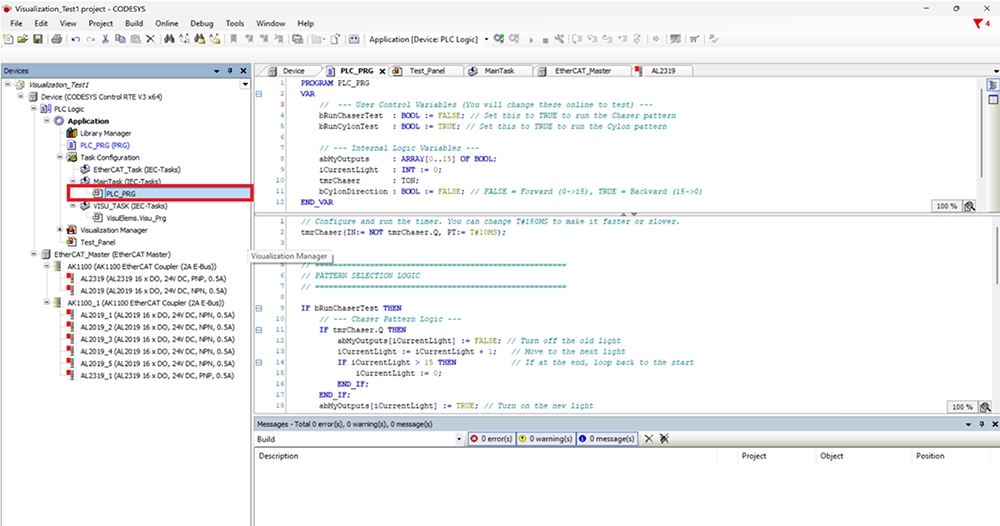The width and height of the screenshot is (1000, 526).
Task: Click the Position column header
Action: (x=930, y=456)
